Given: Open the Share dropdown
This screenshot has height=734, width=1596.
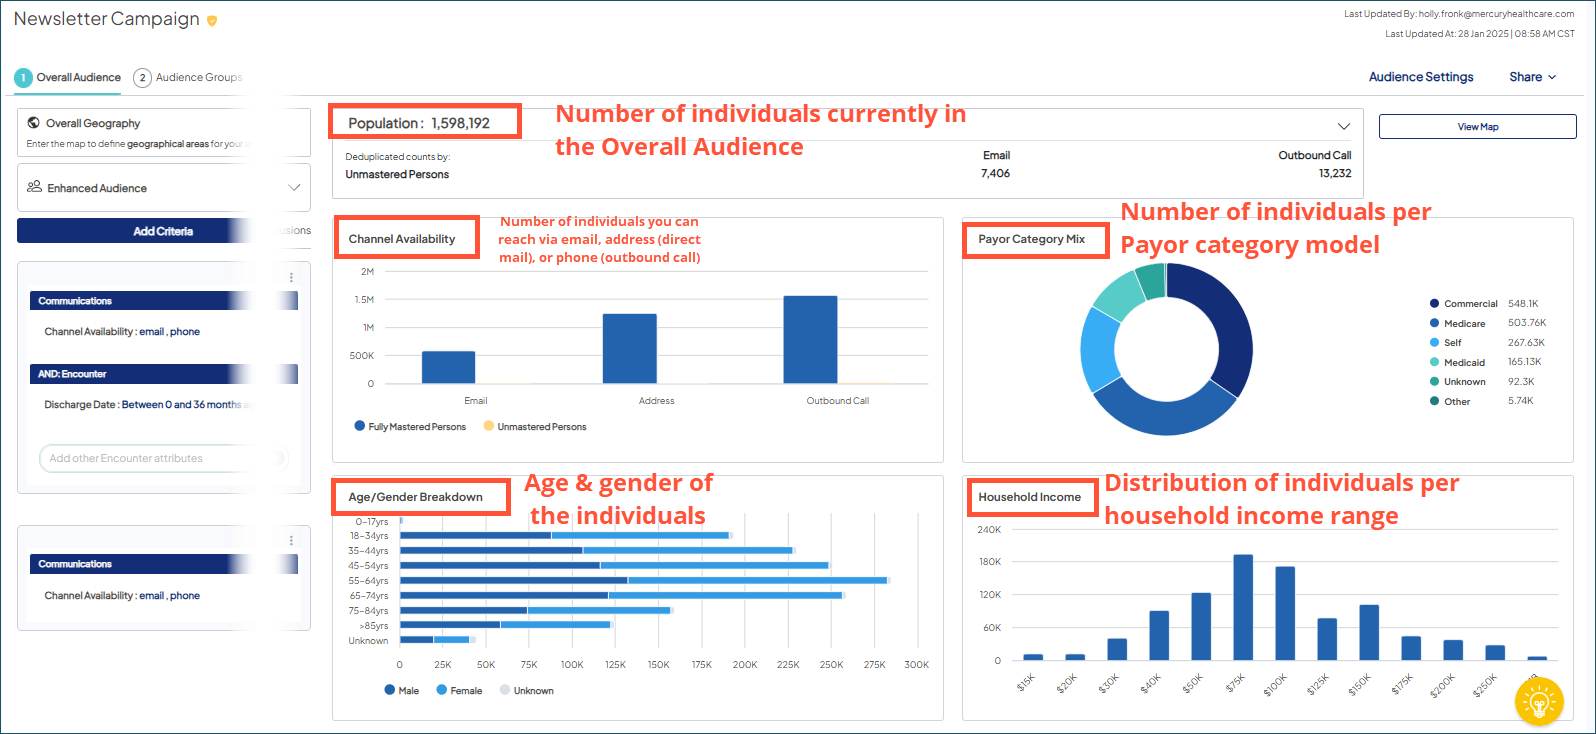Looking at the screenshot, I should coord(1532,77).
